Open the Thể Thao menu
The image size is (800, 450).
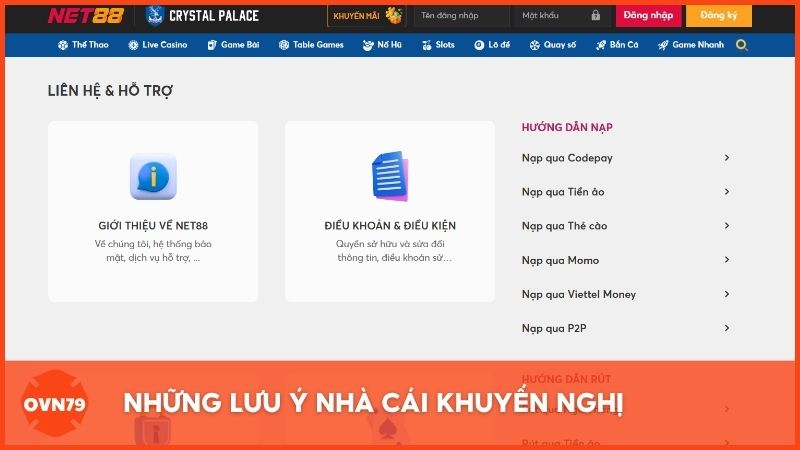tap(83, 45)
